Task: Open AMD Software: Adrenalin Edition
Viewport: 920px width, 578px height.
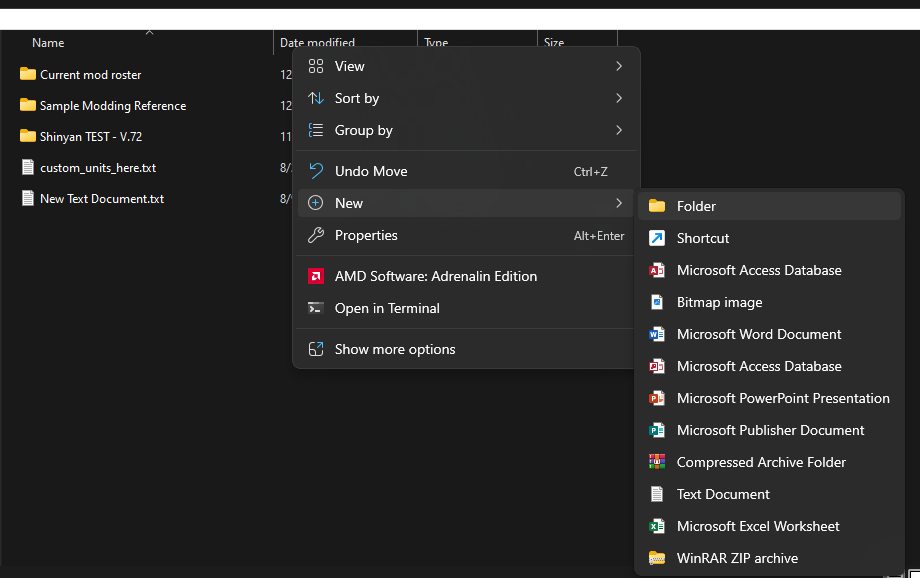Action: pyautogui.click(x=435, y=276)
